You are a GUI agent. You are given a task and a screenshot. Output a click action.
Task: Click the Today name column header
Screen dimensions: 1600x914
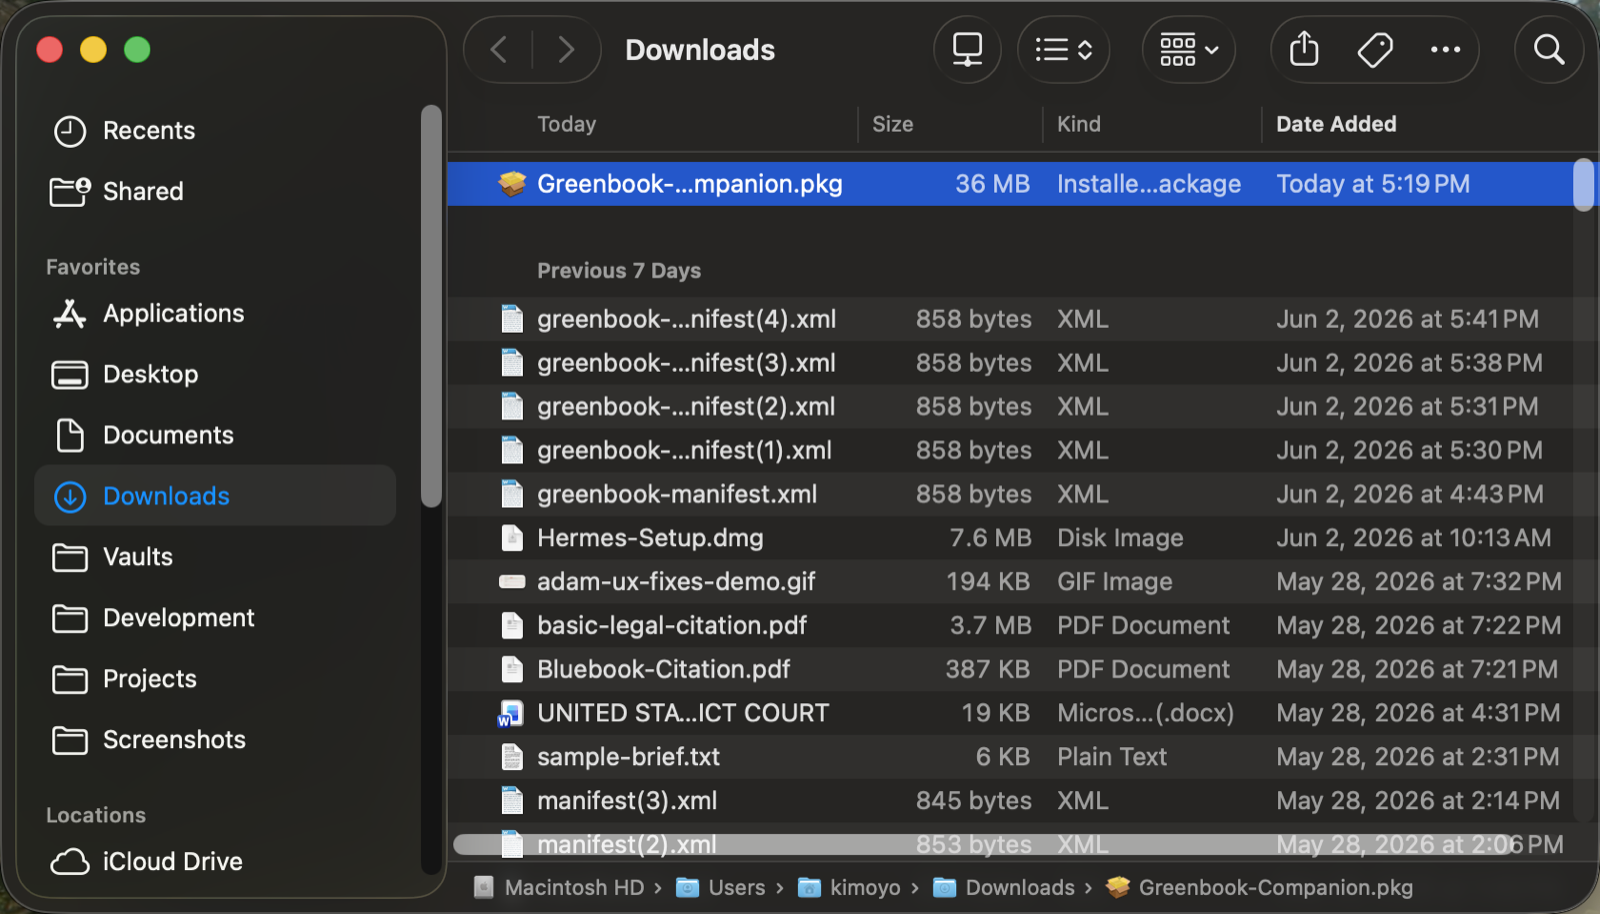[x=567, y=124]
